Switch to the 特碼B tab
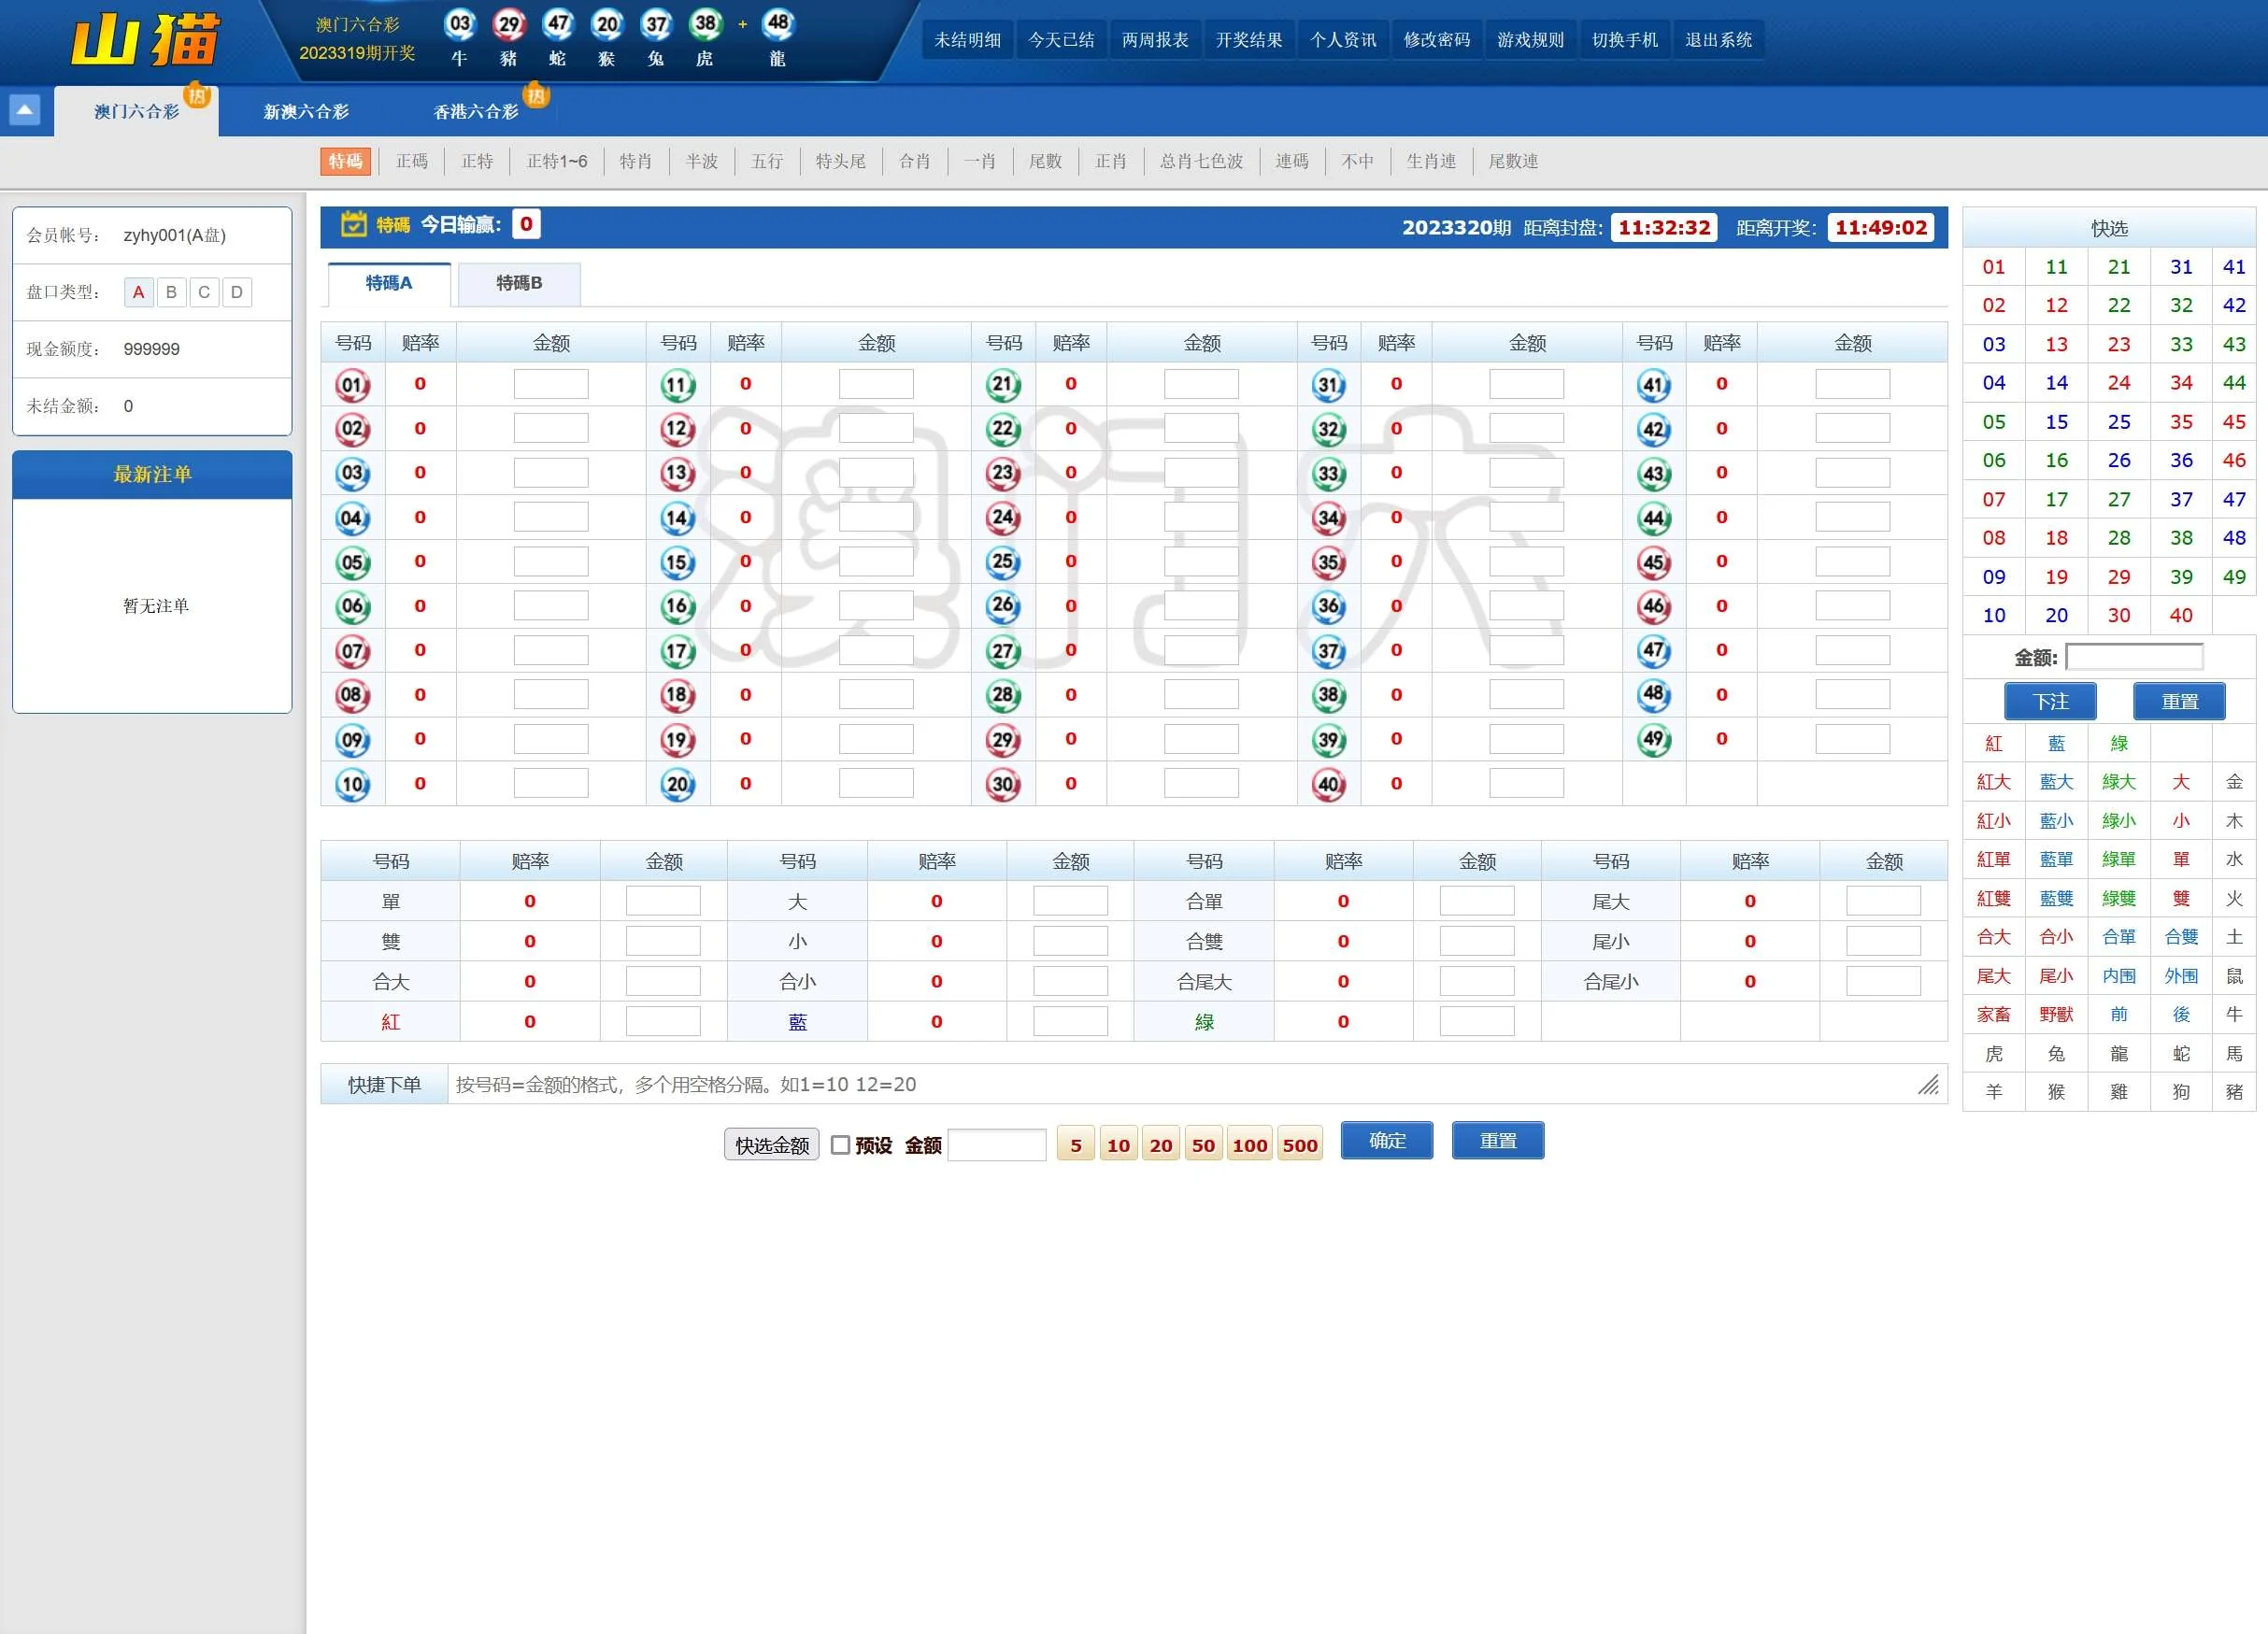This screenshot has height=1634, width=2268. pos(519,283)
